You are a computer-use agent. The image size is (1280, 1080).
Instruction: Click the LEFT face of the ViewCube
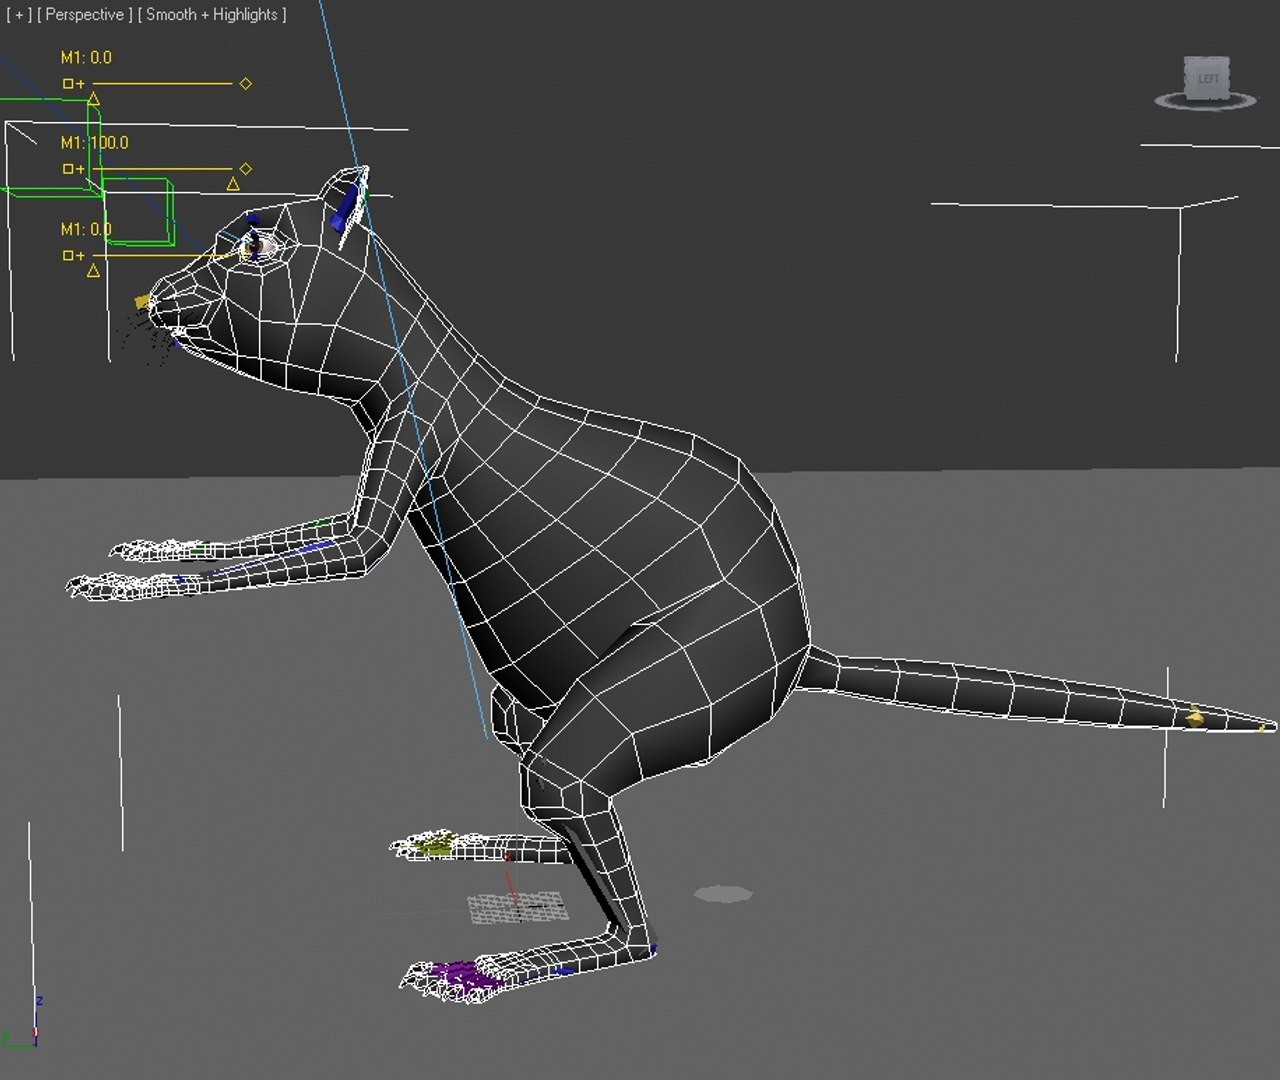(1208, 79)
